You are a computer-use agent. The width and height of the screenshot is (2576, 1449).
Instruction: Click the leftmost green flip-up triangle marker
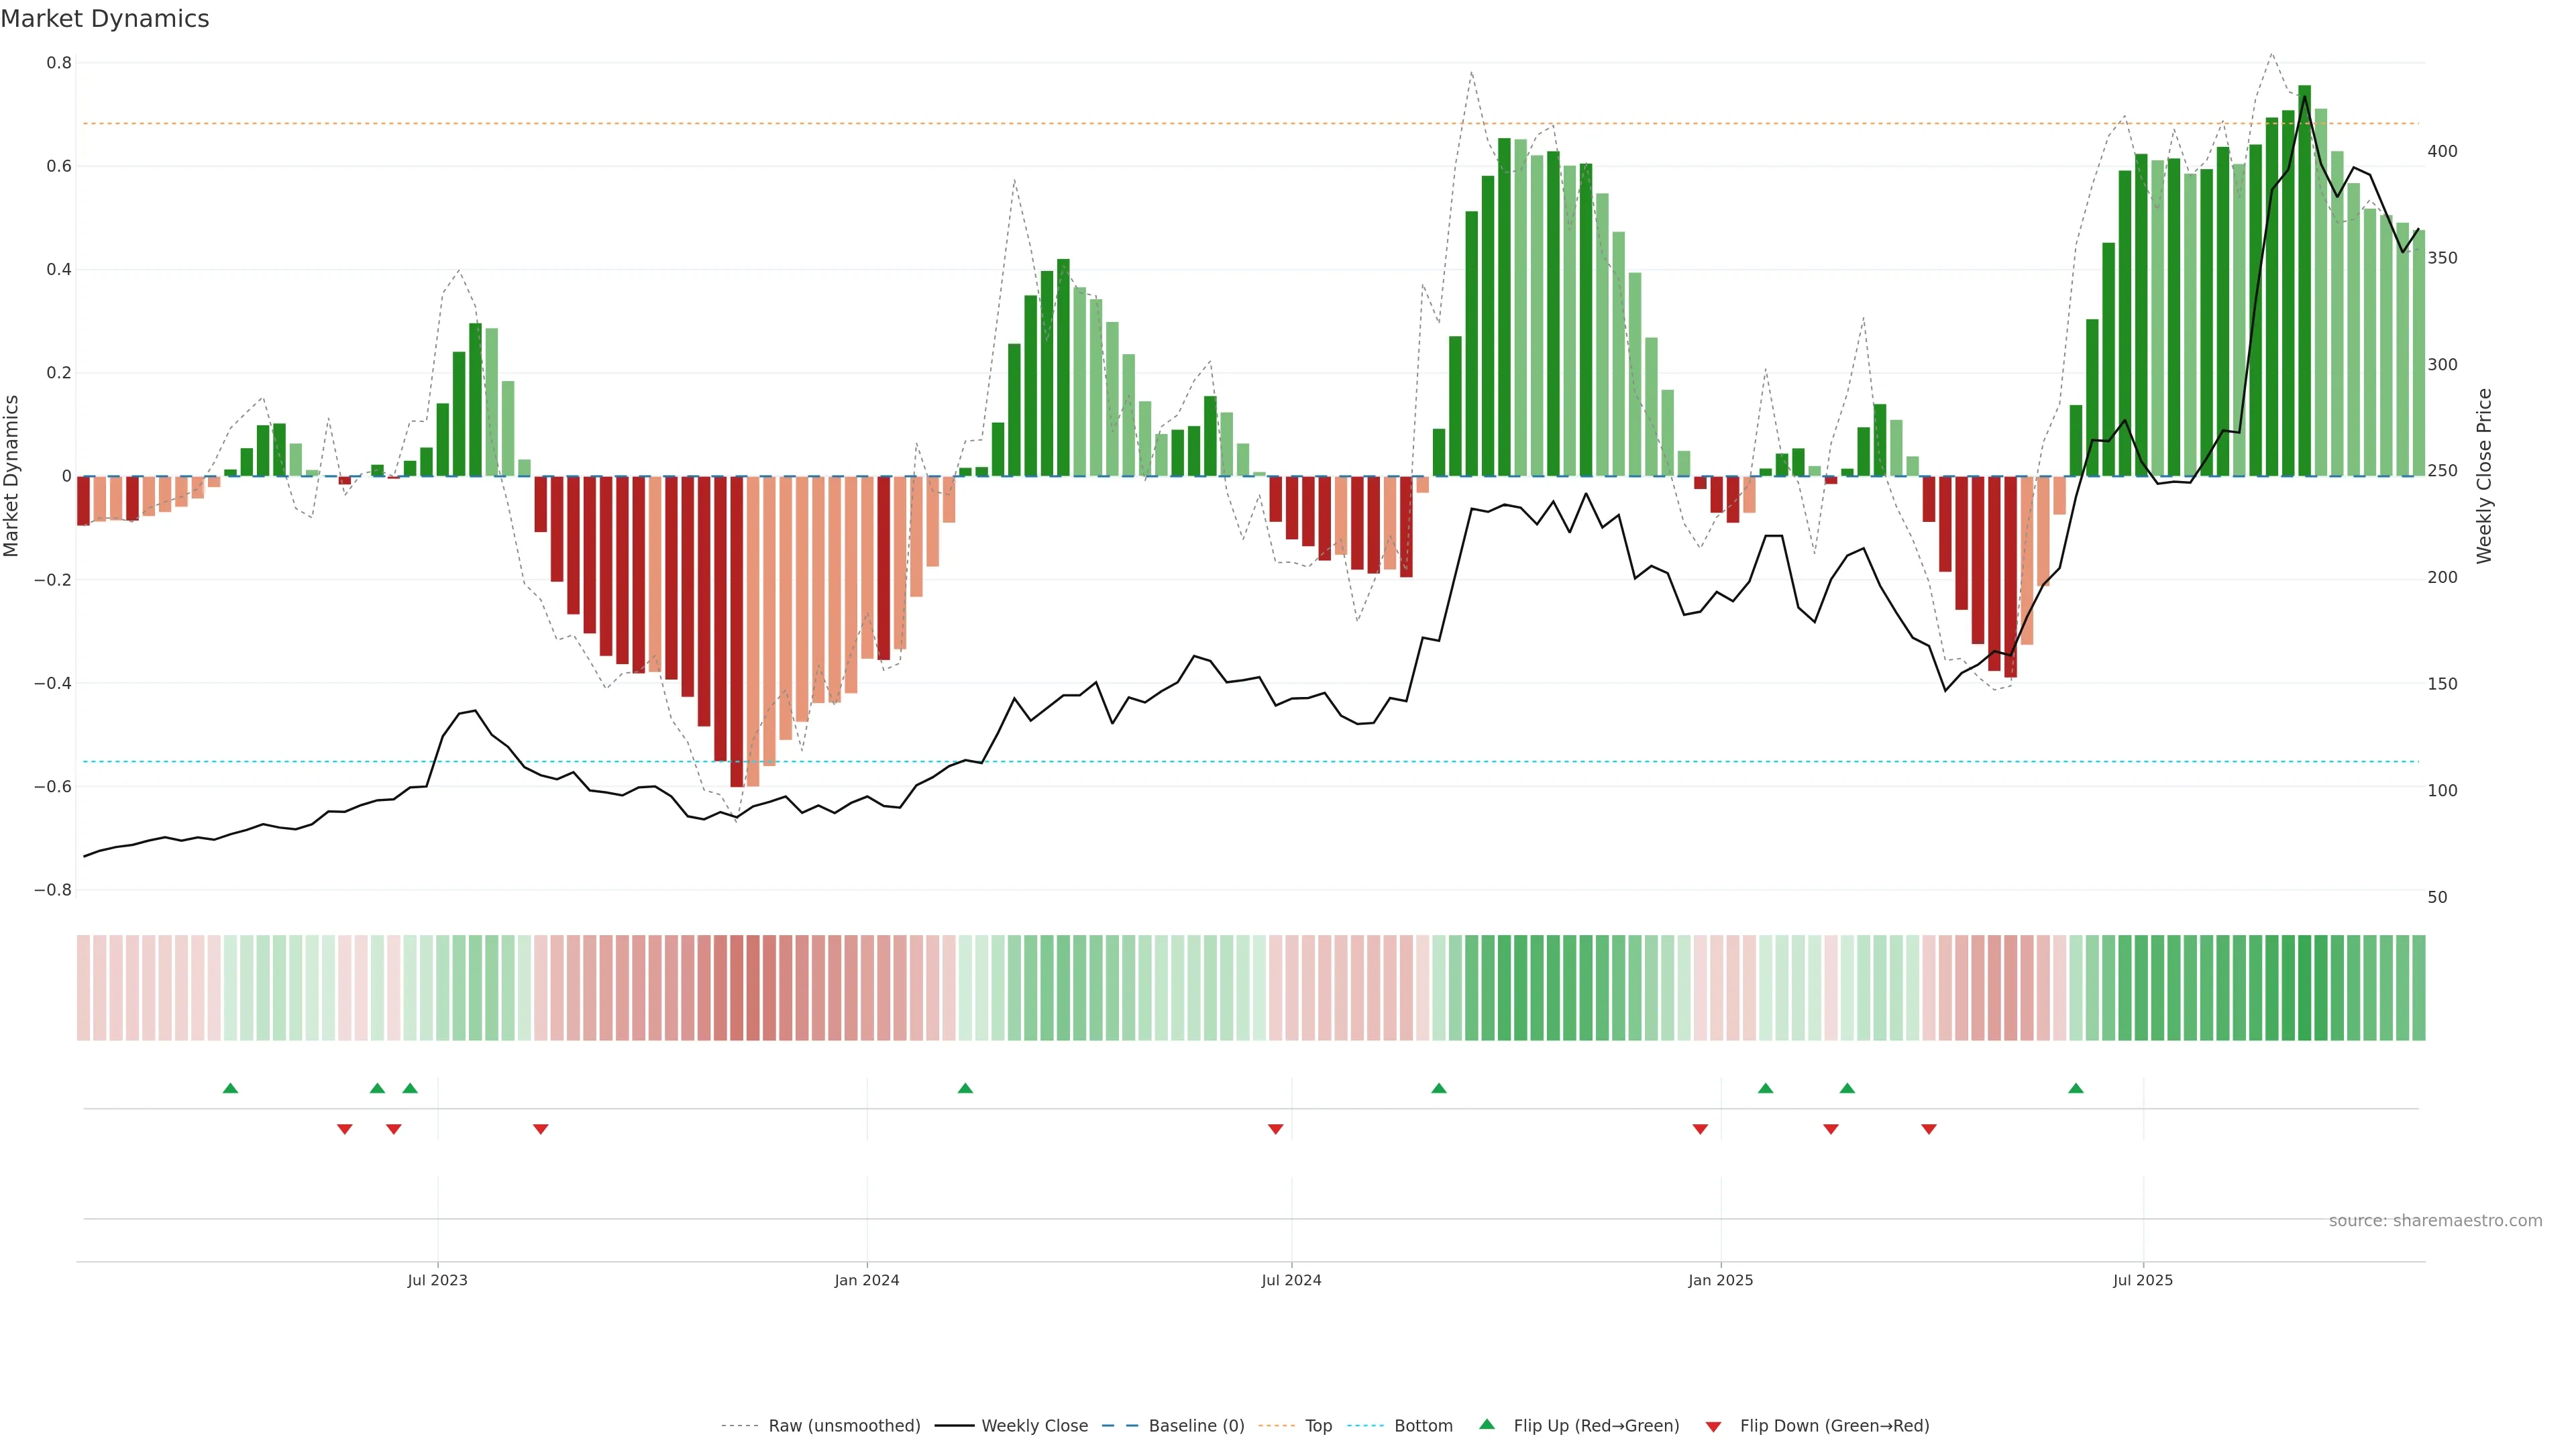tap(230, 1088)
